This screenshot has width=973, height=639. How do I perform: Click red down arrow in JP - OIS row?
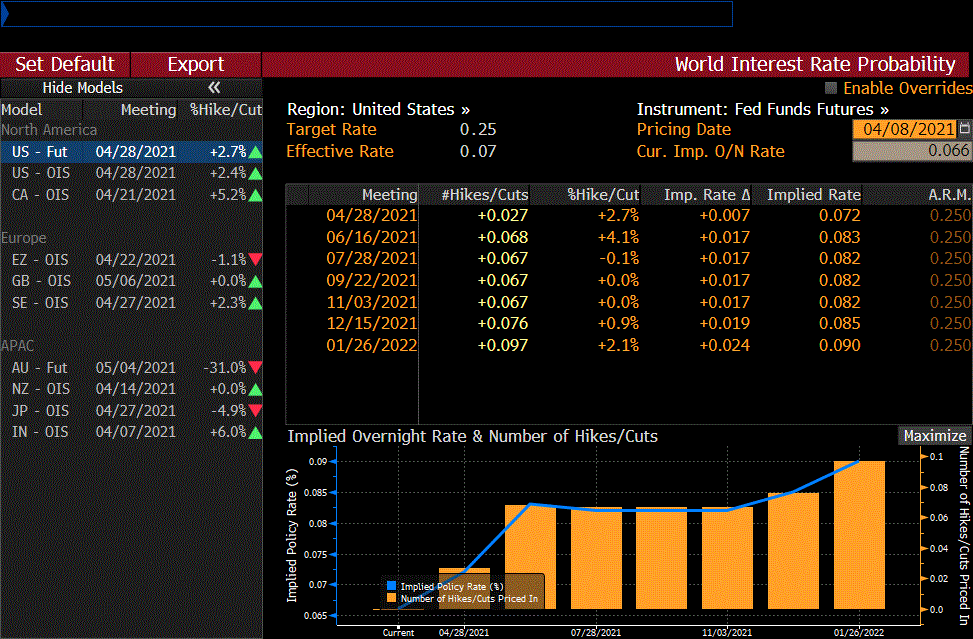(256, 411)
